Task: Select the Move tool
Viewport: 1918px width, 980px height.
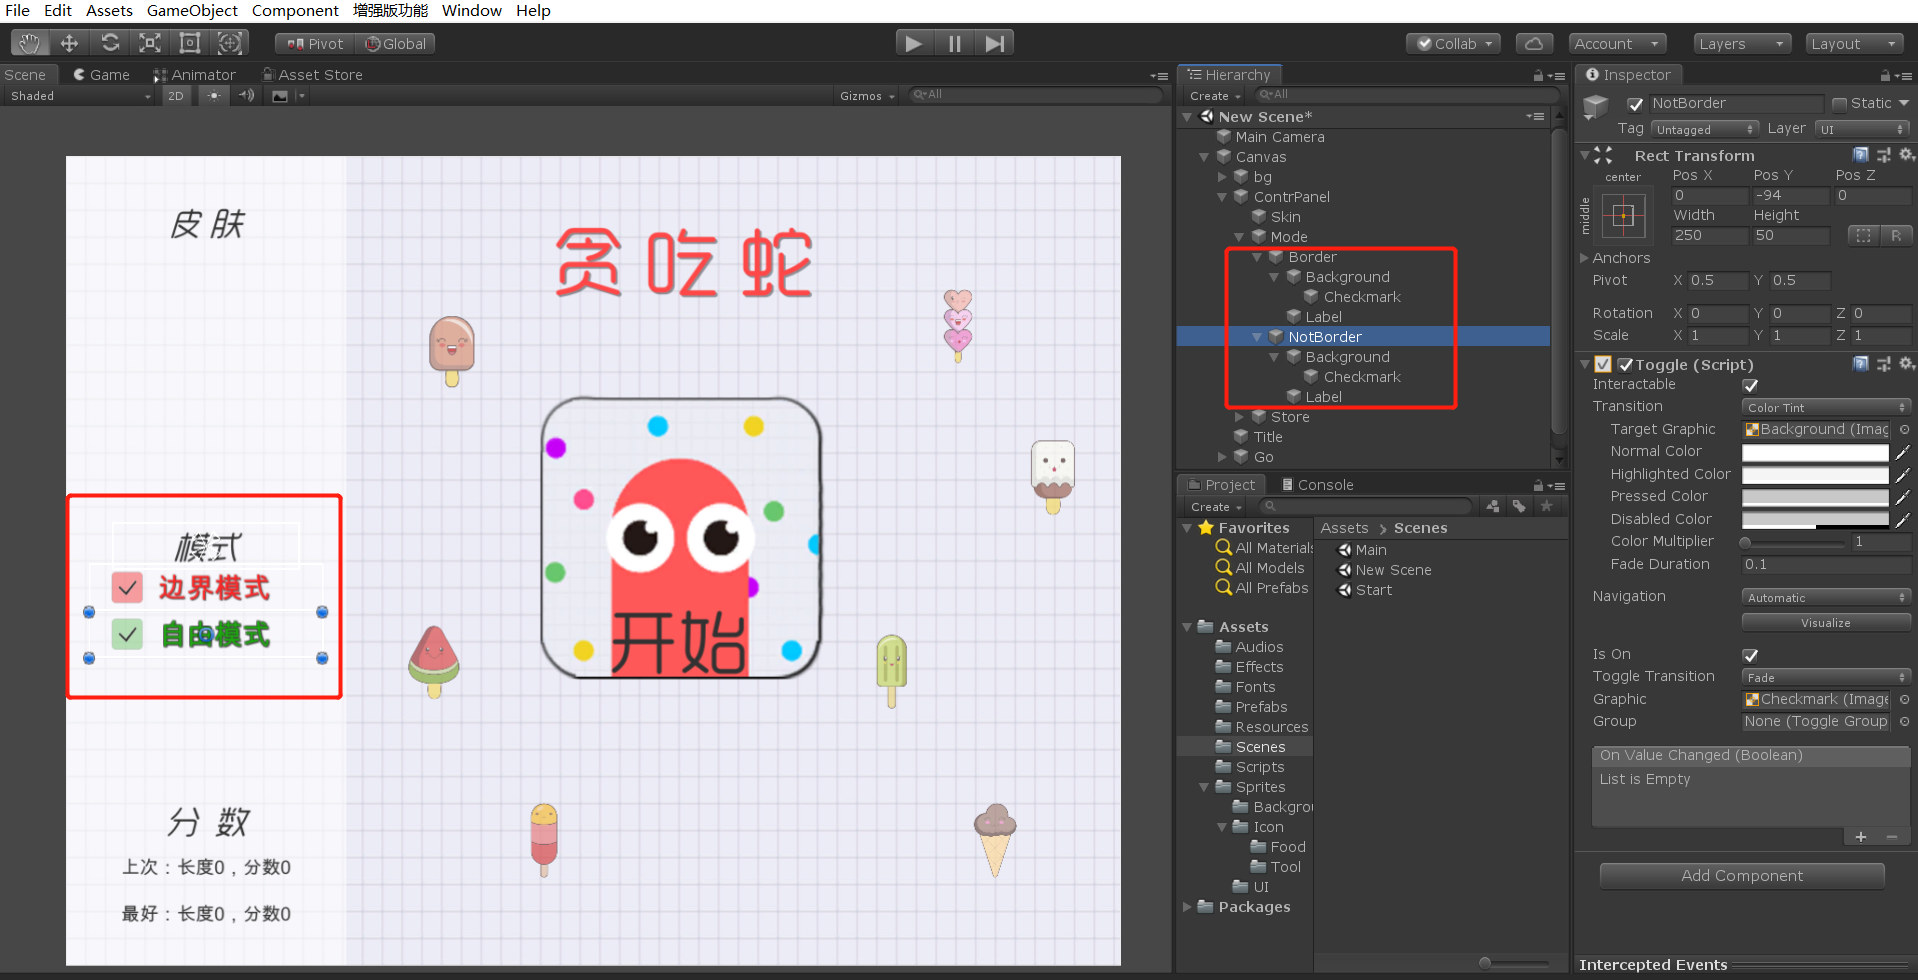Action: pyautogui.click(x=69, y=43)
